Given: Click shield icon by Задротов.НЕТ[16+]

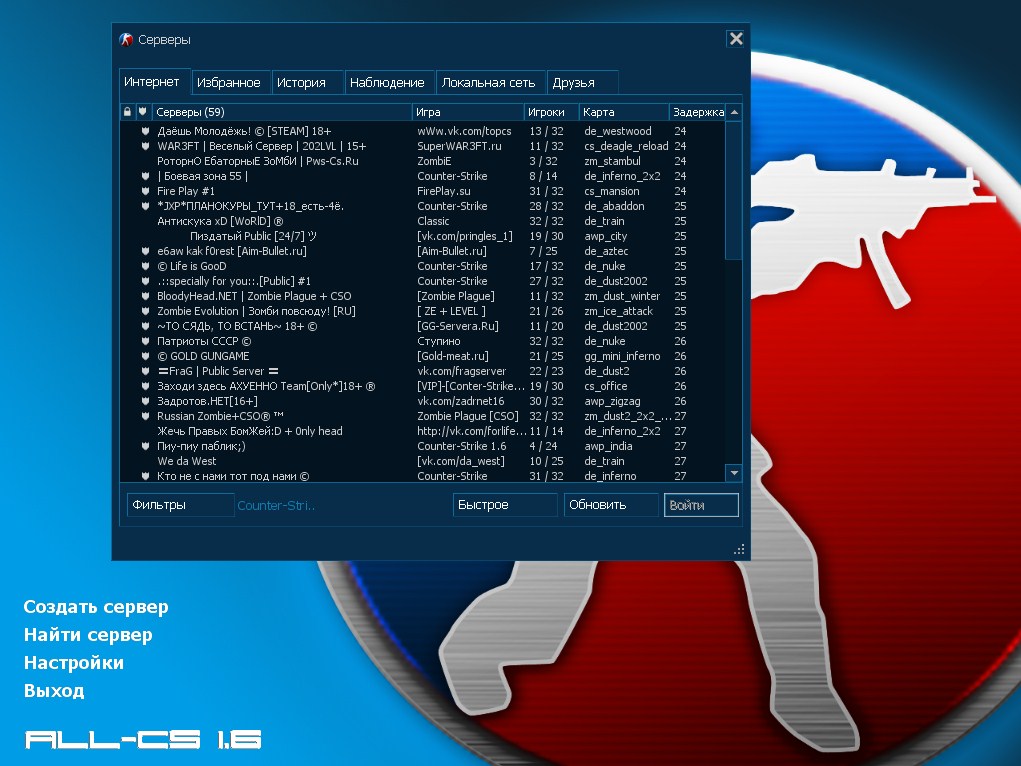Looking at the screenshot, I should pyautogui.click(x=146, y=401).
